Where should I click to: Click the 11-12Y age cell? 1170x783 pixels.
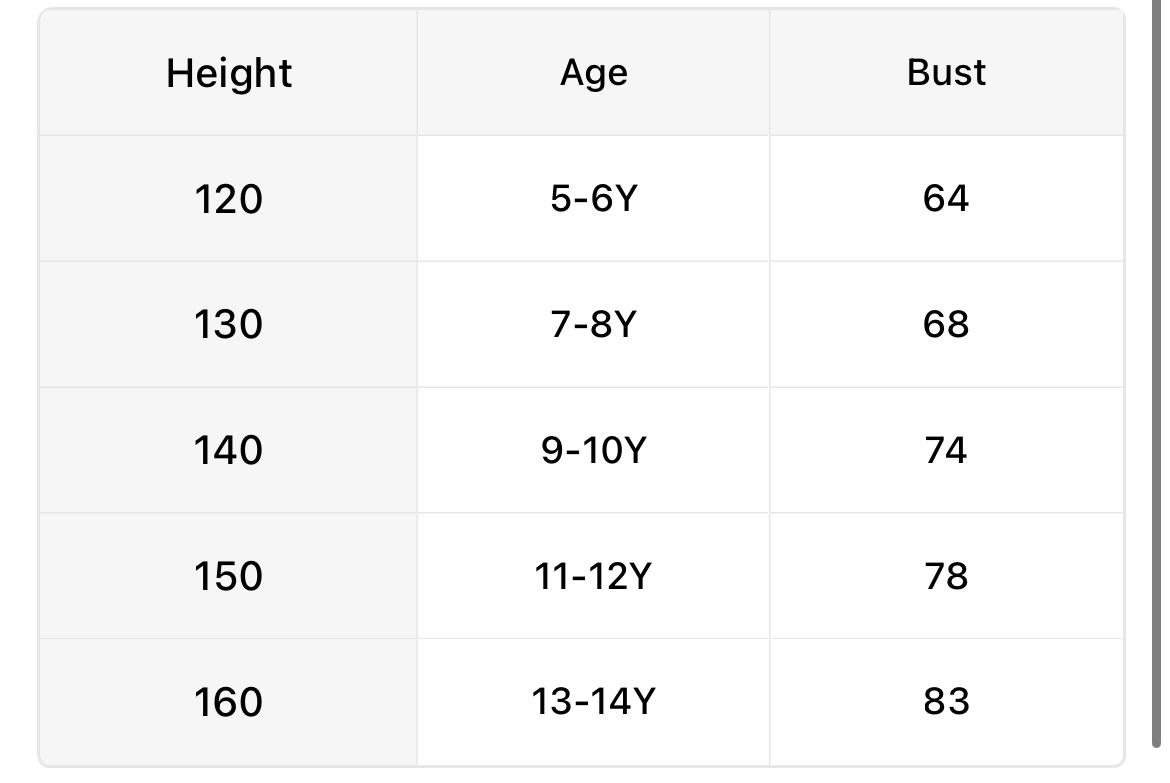click(x=593, y=577)
